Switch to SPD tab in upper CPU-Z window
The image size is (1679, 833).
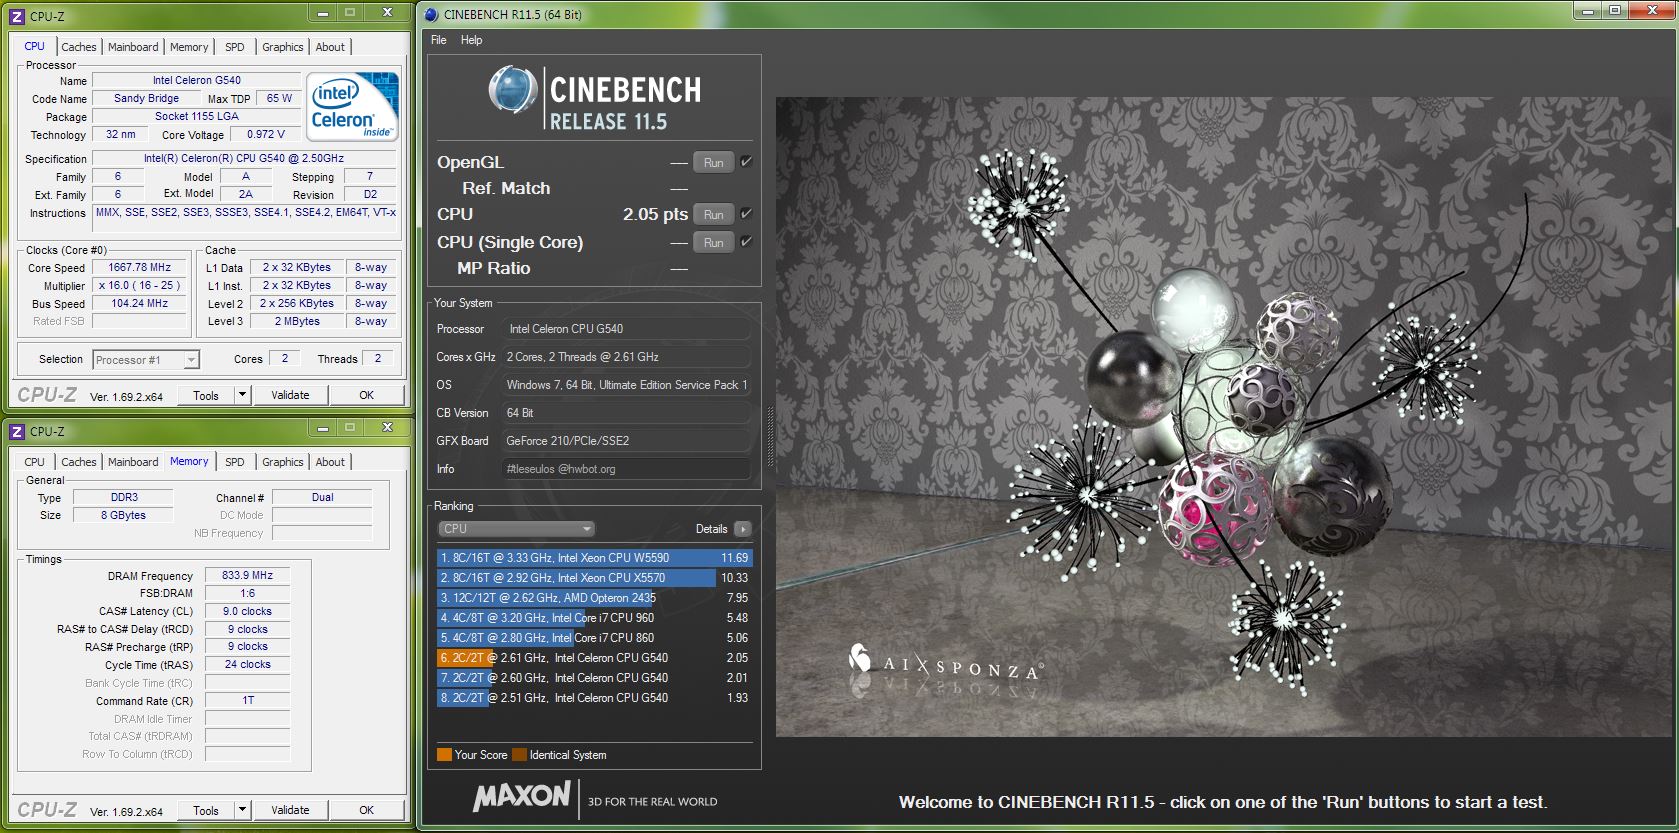click(x=235, y=47)
